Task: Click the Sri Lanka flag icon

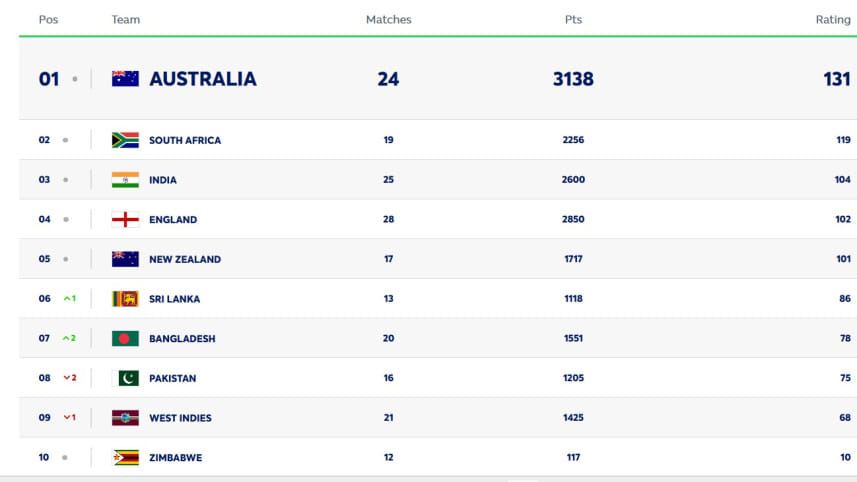Action: point(125,298)
